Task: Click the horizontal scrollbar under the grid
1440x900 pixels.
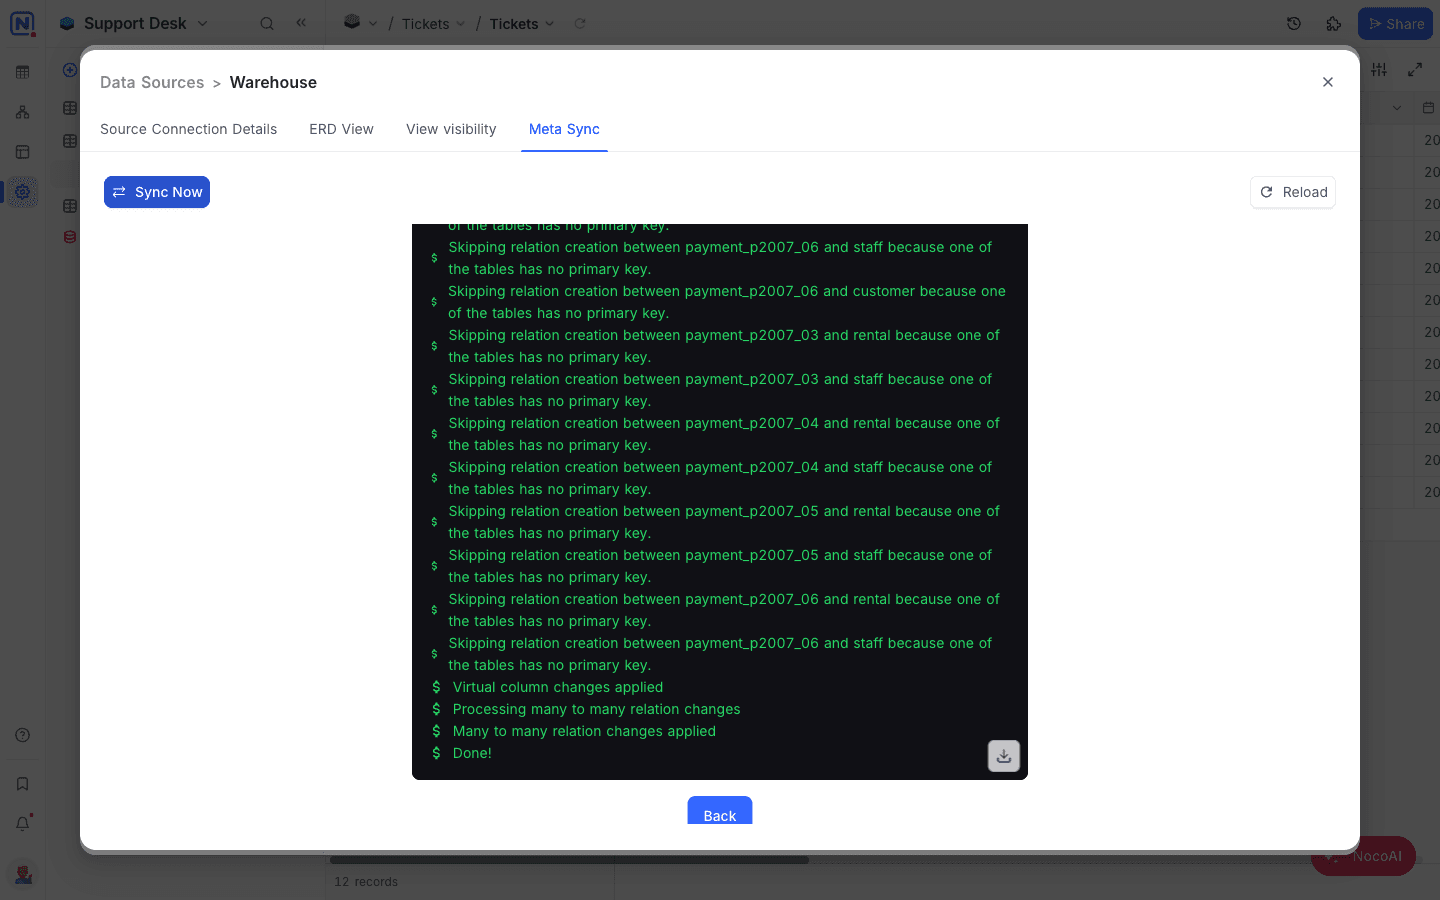Action: point(569,860)
